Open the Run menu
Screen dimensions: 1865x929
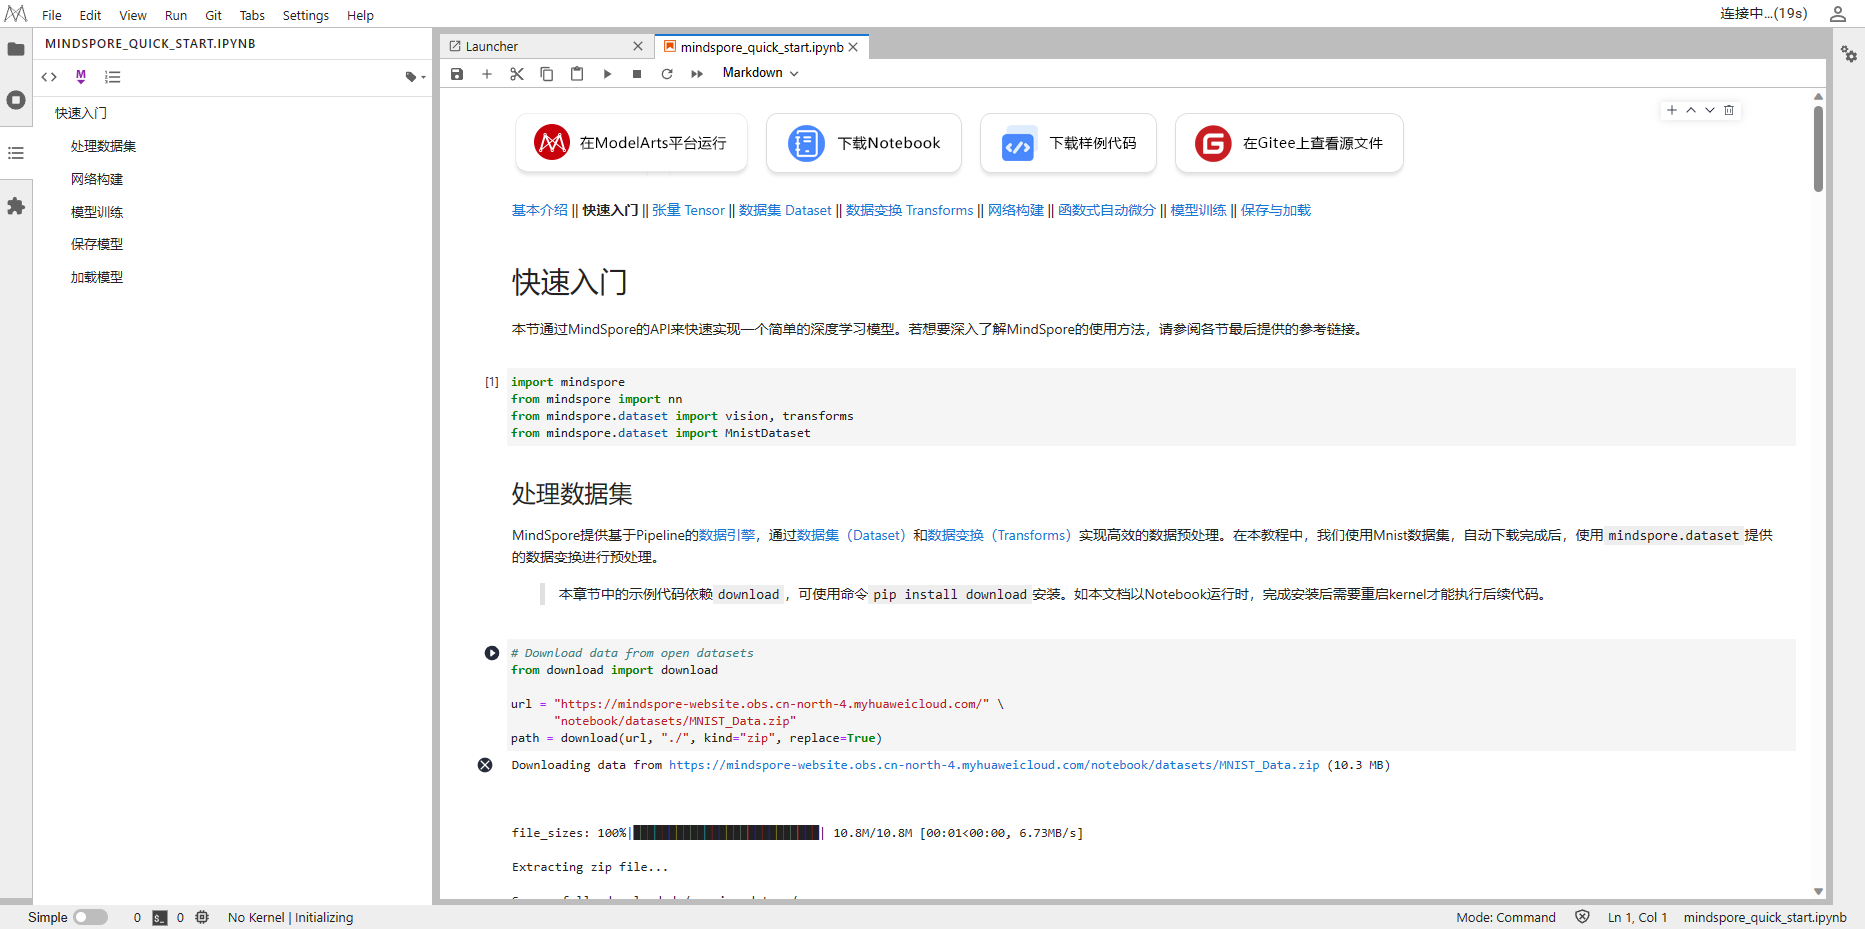pyautogui.click(x=176, y=15)
